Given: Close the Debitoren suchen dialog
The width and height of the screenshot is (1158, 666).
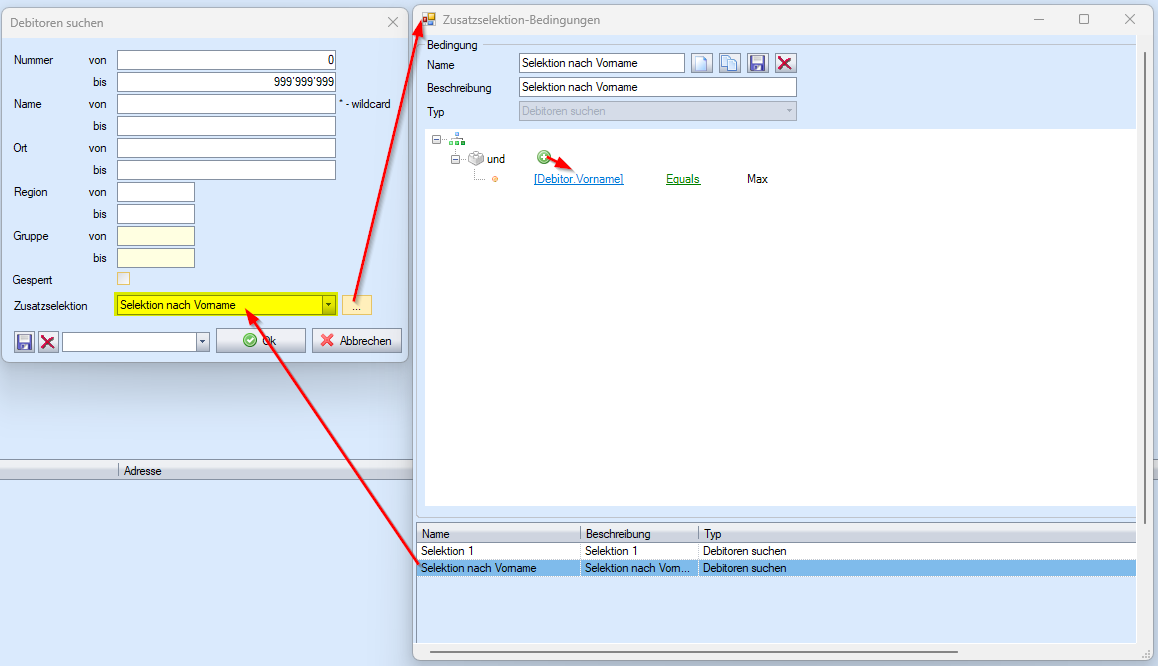Looking at the screenshot, I should [x=393, y=22].
